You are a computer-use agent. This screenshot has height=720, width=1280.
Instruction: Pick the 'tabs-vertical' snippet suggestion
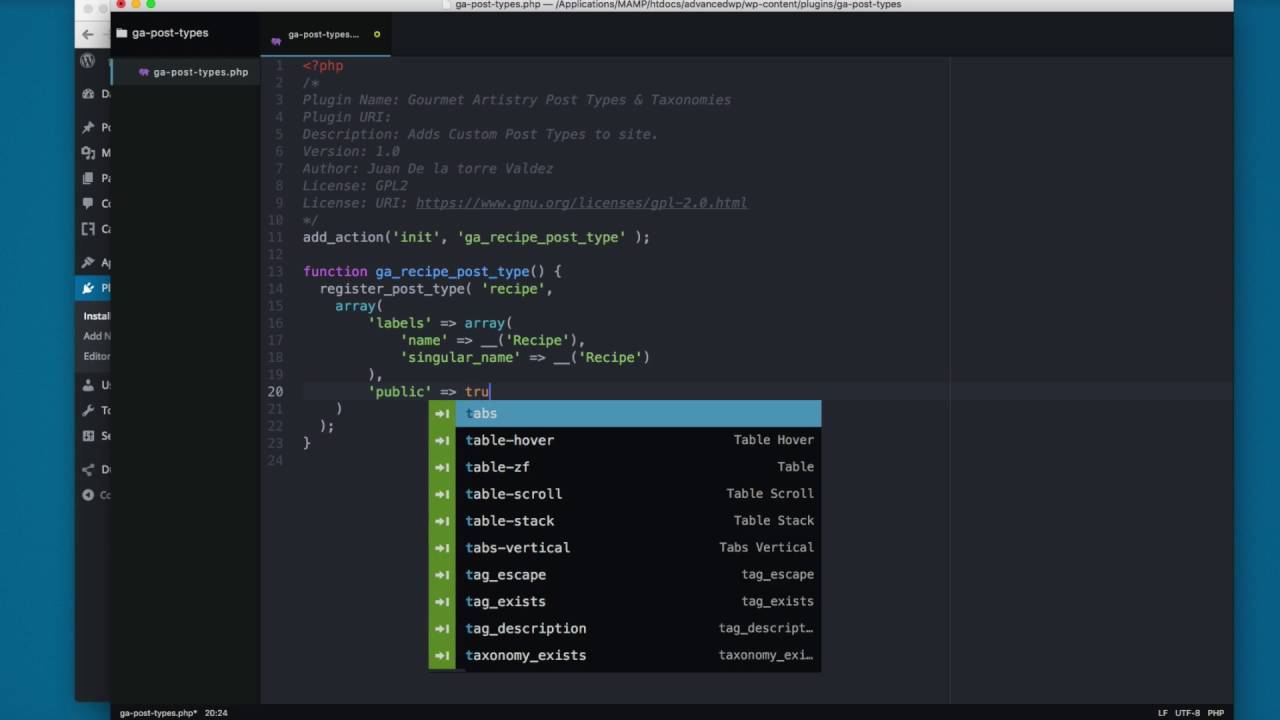click(625, 548)
